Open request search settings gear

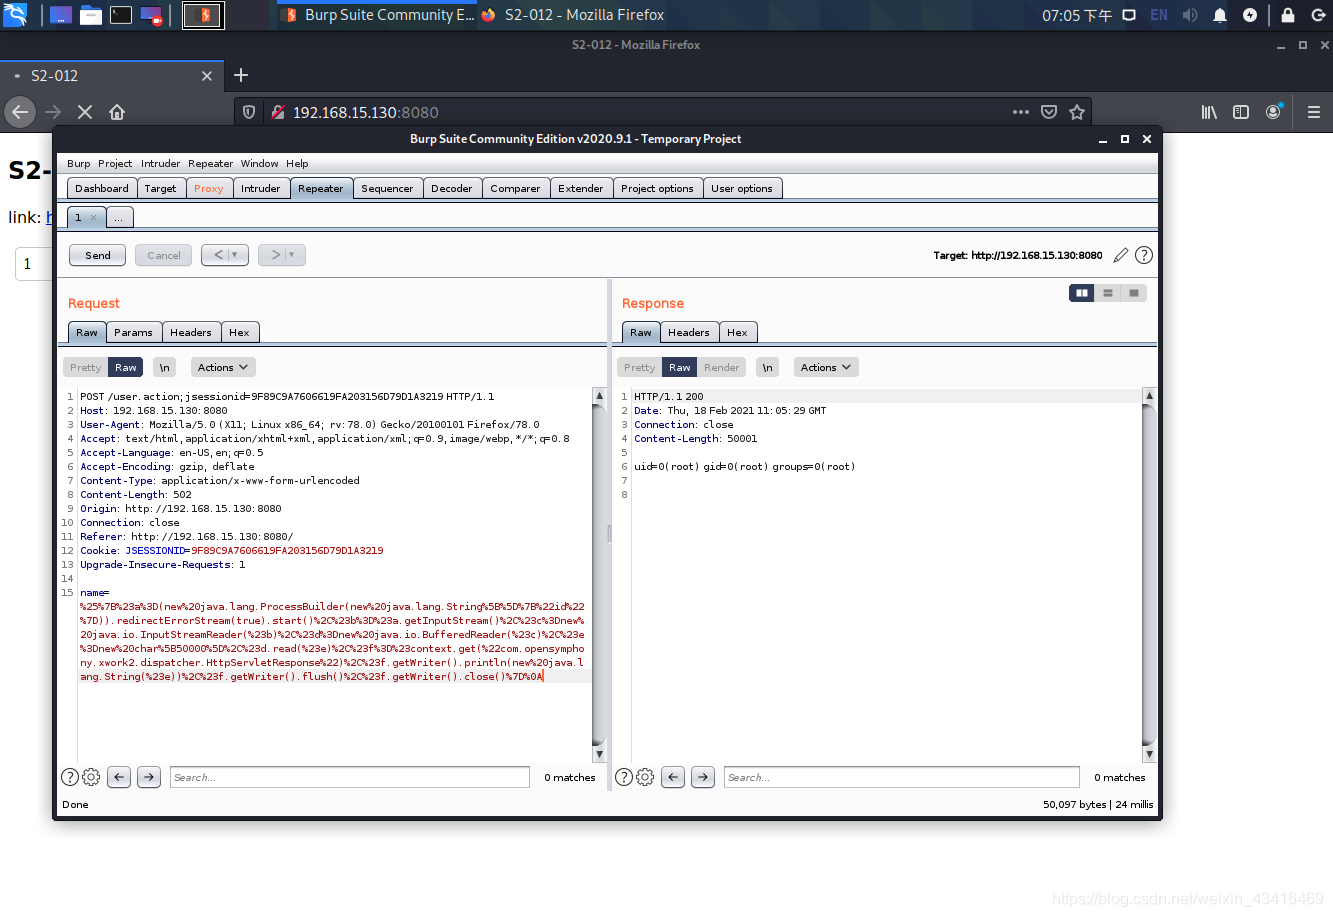point(91,777)
